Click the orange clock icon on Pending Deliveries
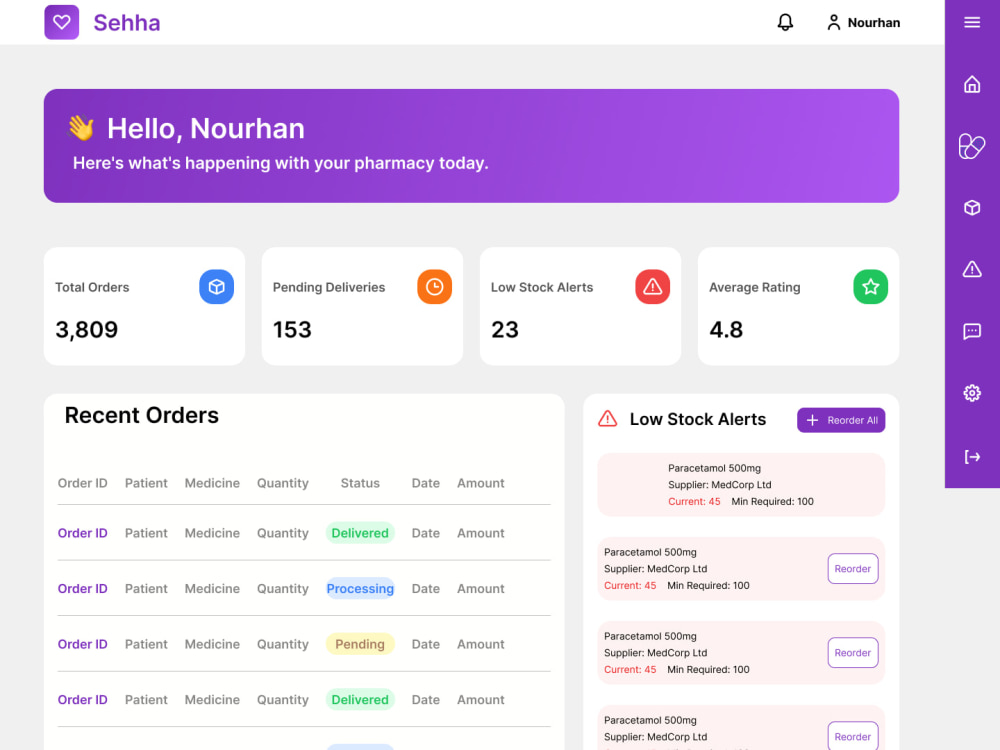The width and height of the screenshot is (1000, 750). 434,286
